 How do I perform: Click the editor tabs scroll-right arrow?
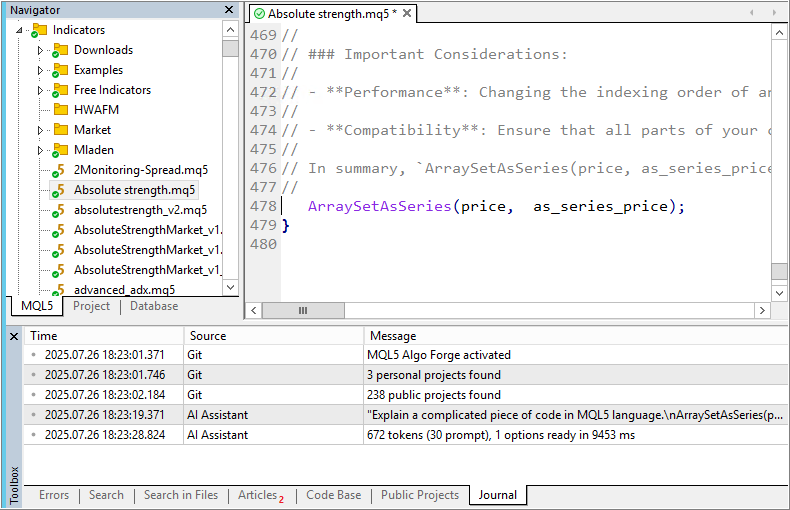coord(774,13)
